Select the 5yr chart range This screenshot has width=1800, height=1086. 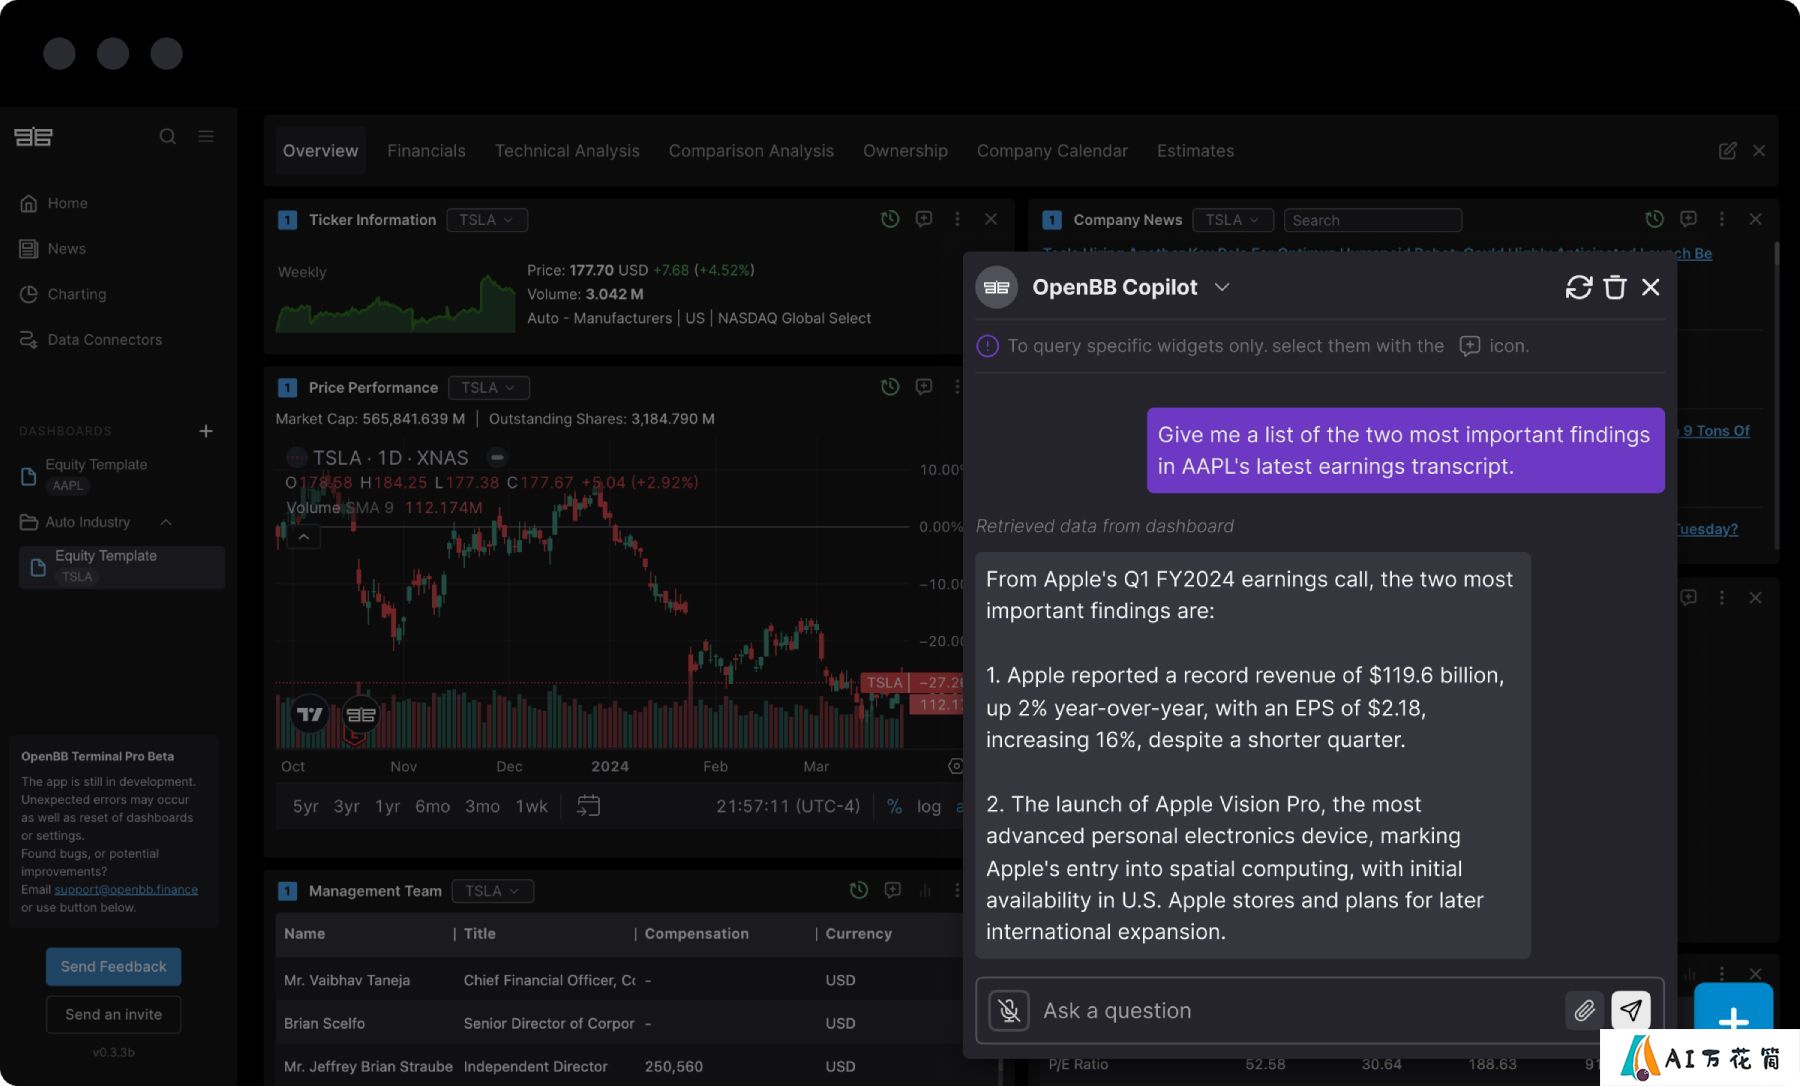click(x=305, y=807)
